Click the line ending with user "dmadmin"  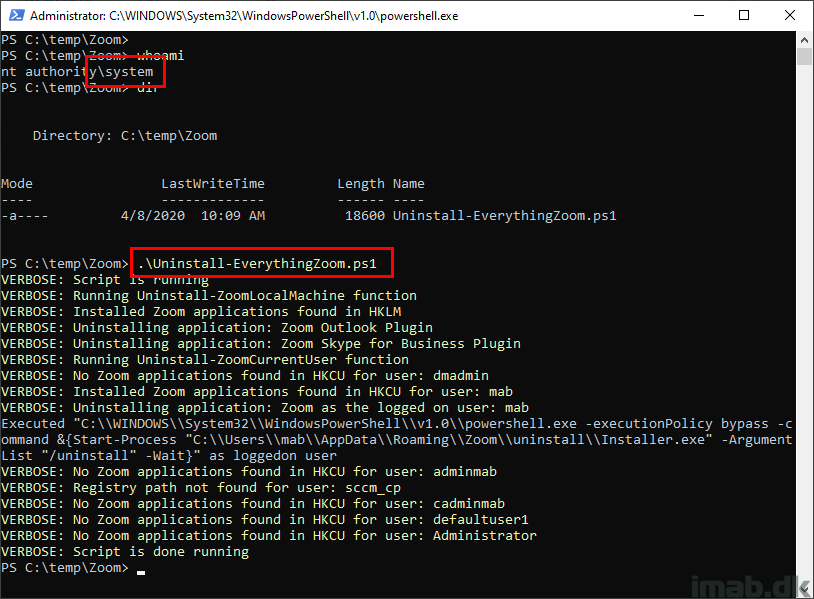coord(245,376)
